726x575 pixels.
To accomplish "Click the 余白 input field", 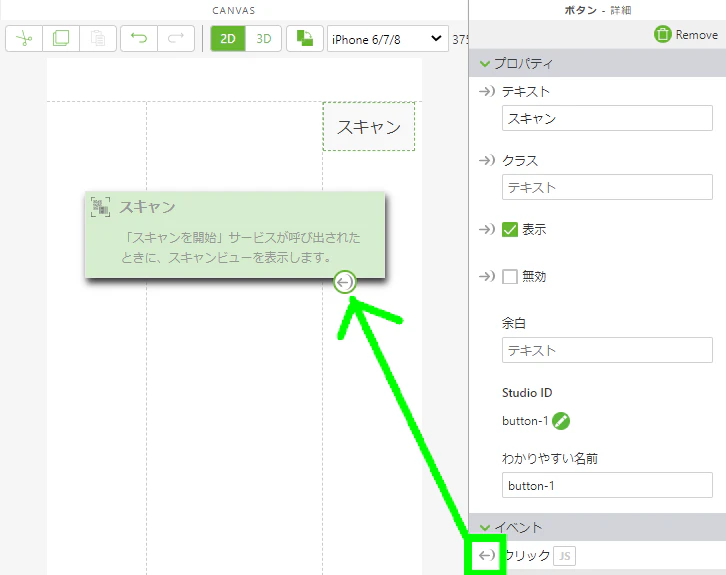I will click(607, 350).
